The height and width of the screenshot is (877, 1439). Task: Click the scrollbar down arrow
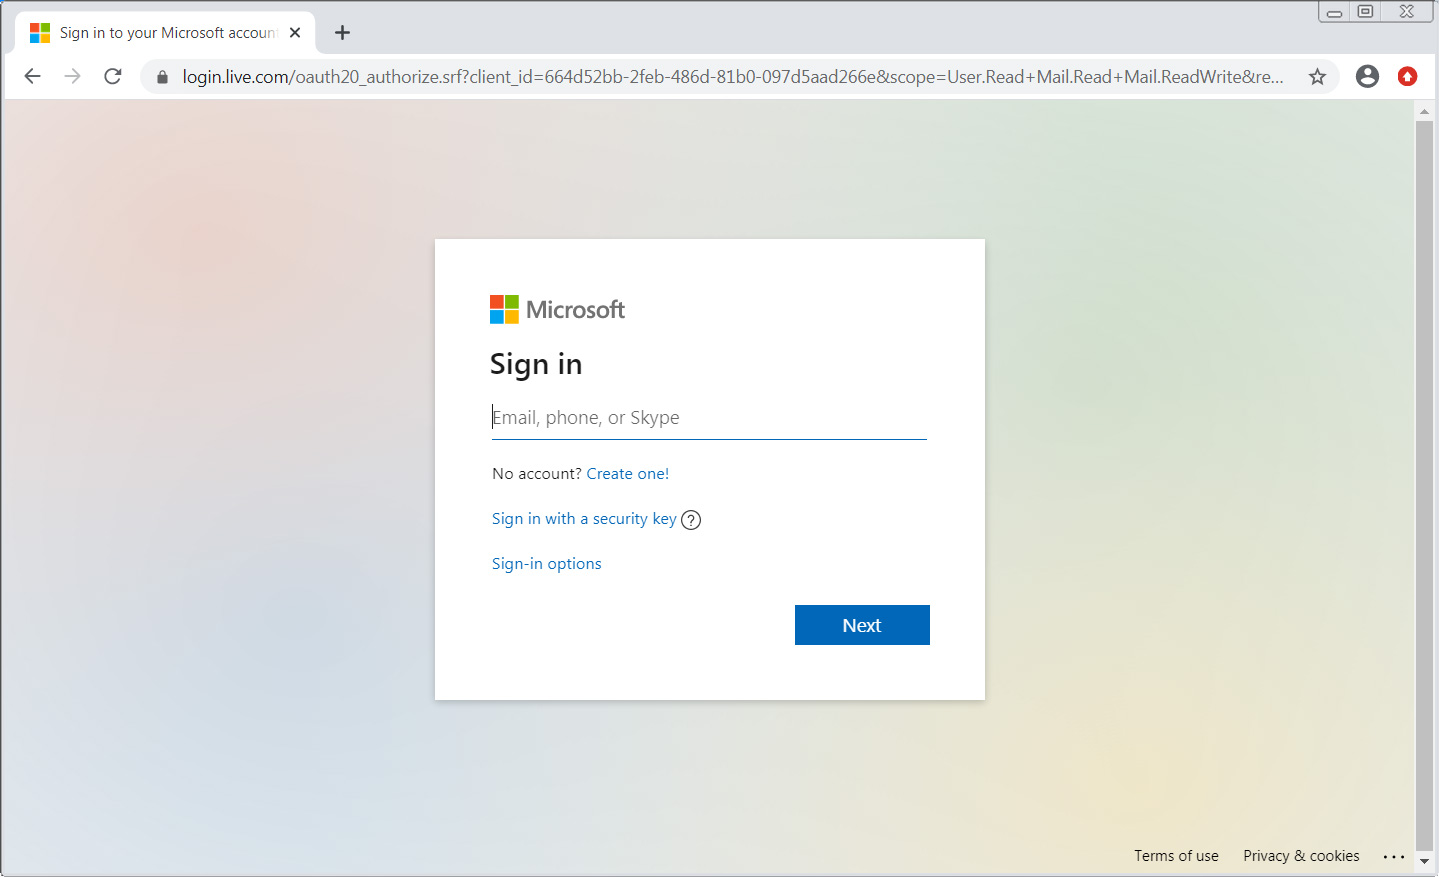point(1424,861)
